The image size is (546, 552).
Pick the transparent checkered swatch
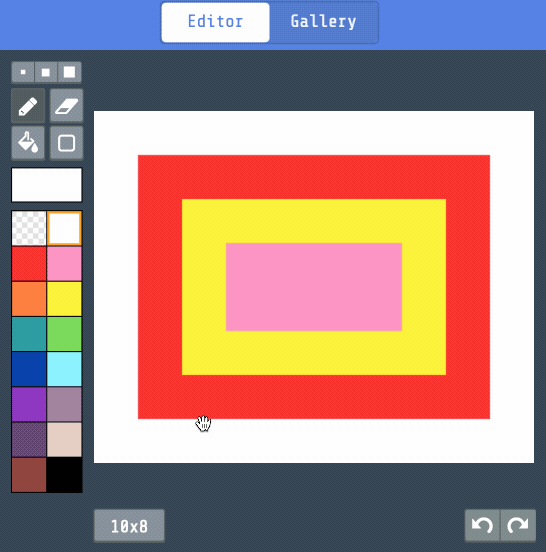coord(29,228)
